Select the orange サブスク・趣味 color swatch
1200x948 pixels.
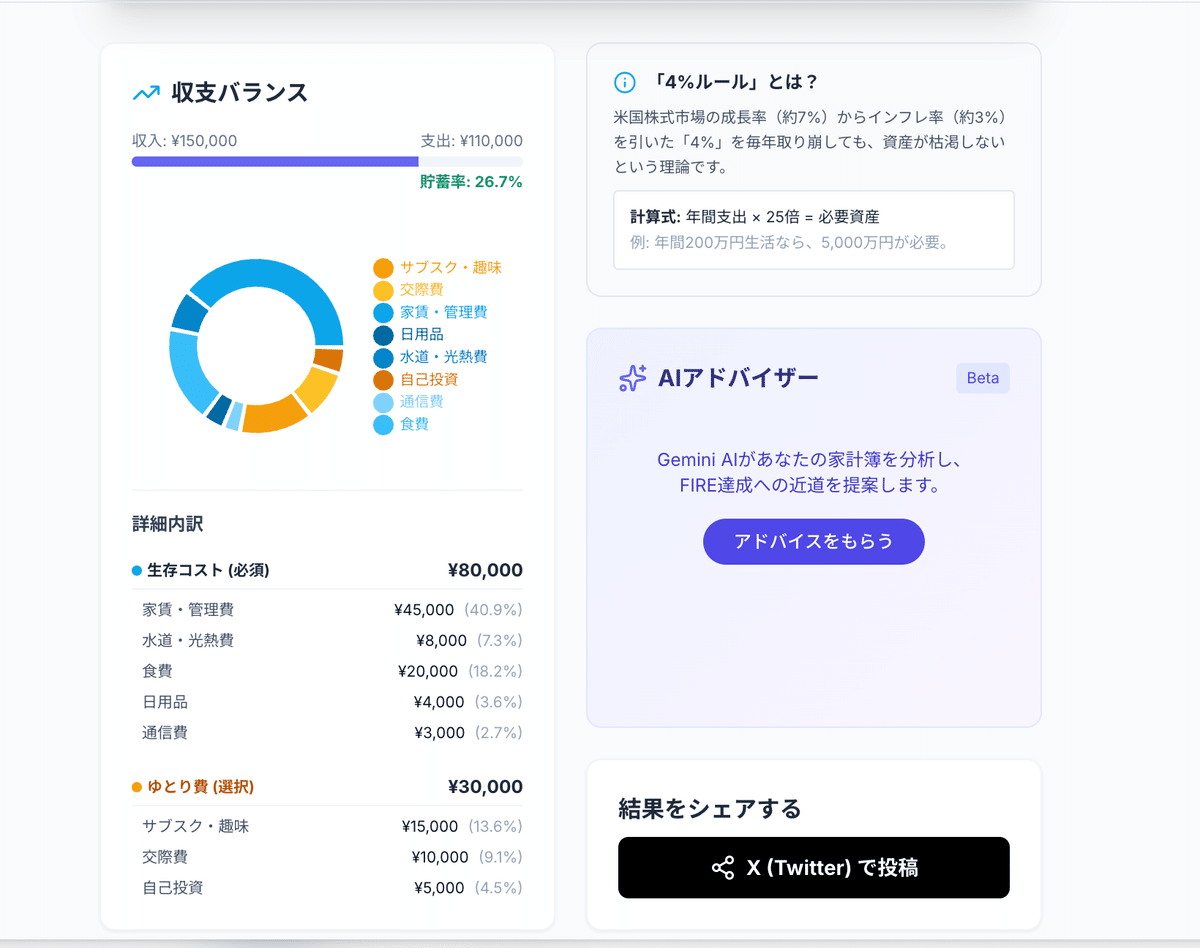pos(383,268)
